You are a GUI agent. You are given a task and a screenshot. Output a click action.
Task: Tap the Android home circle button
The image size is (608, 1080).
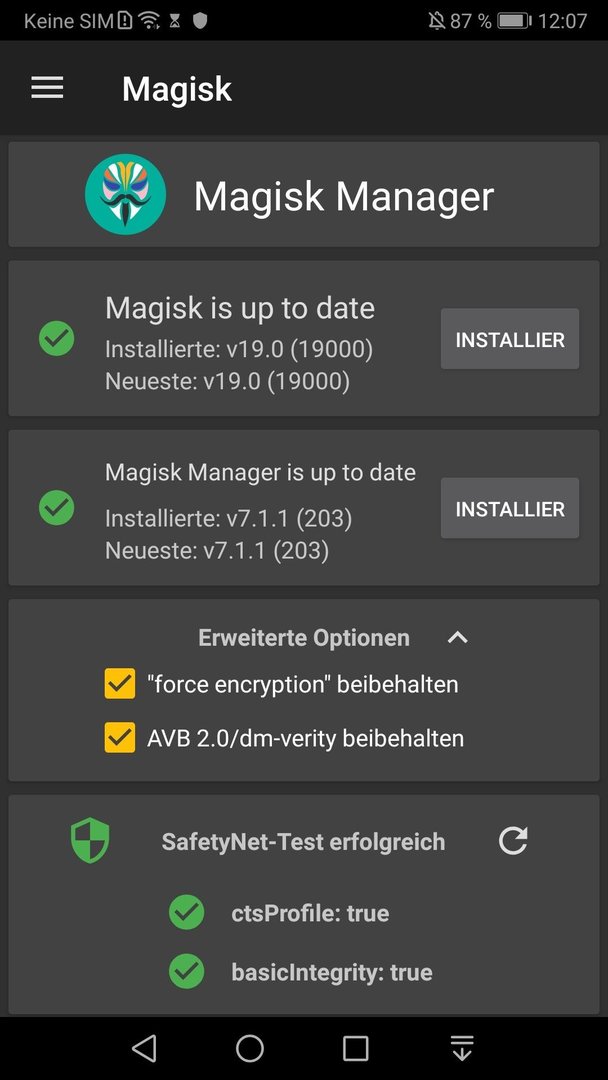[x=250, y=1048]
